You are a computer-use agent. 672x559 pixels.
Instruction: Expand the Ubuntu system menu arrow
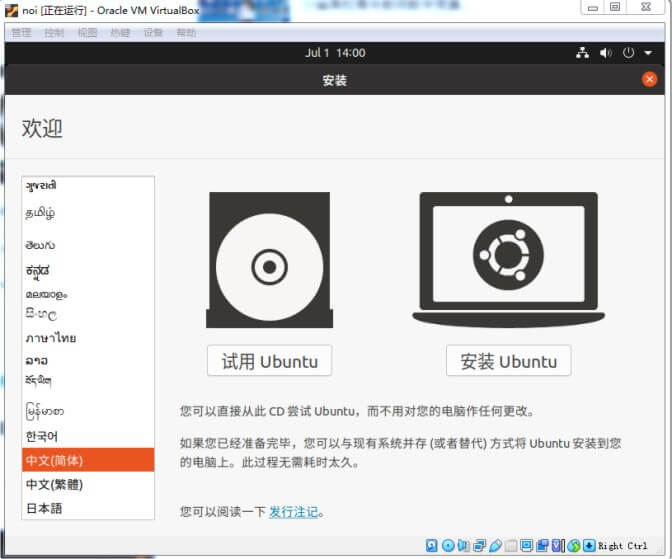pyautogui.click(x=648, y=53)
